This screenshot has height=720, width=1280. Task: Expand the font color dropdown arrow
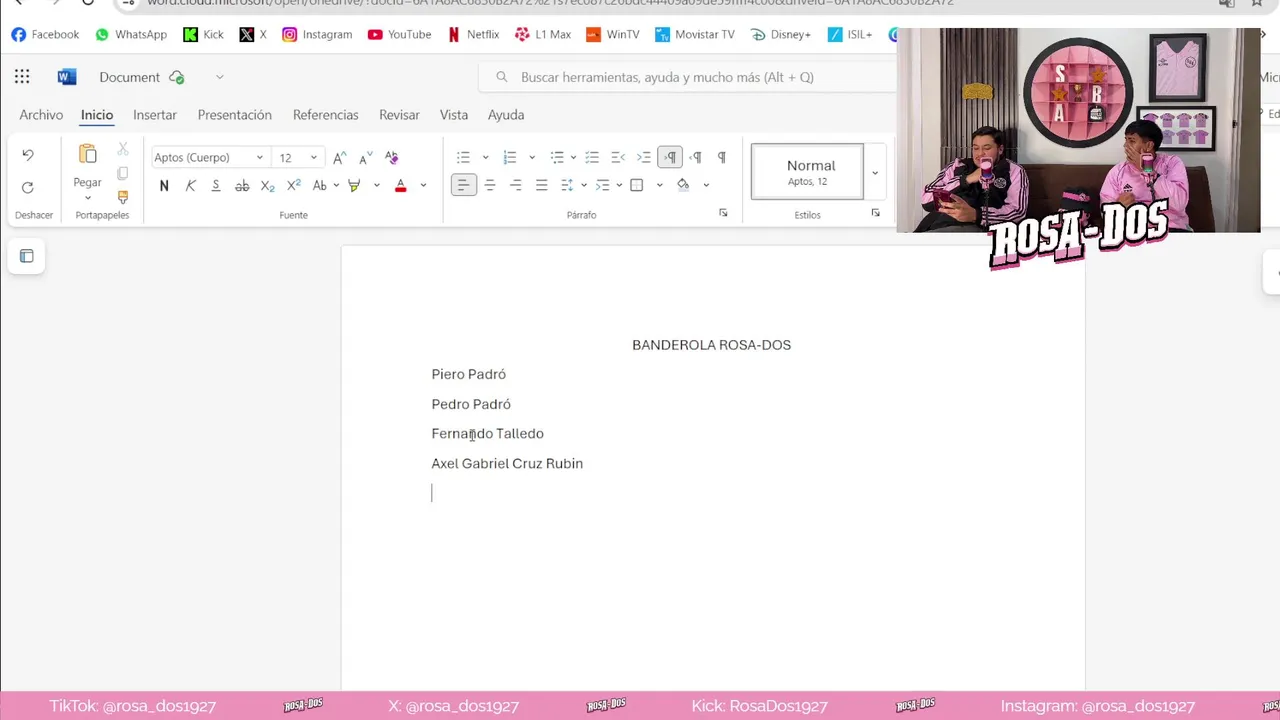pos(423,185)
